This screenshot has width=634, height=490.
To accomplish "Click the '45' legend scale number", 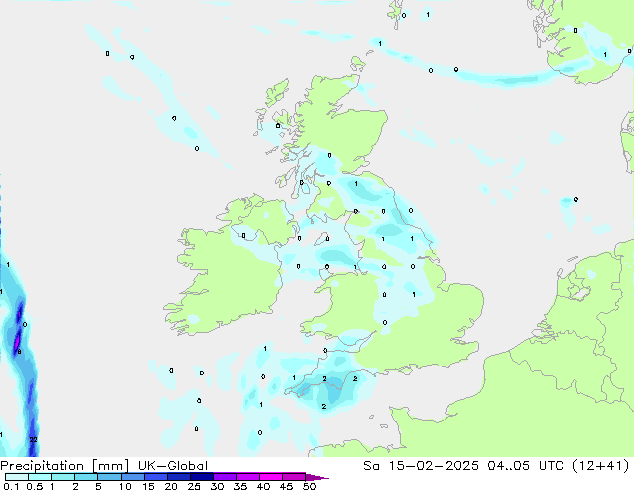I will tap(286, 486).
